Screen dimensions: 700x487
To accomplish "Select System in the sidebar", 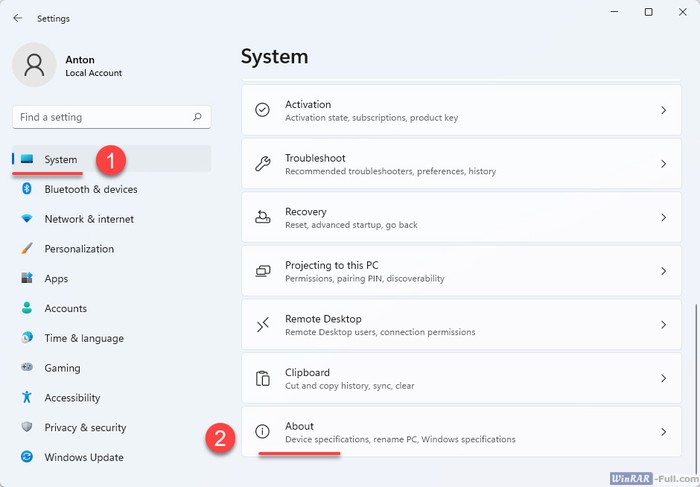I will pos(61,160).
